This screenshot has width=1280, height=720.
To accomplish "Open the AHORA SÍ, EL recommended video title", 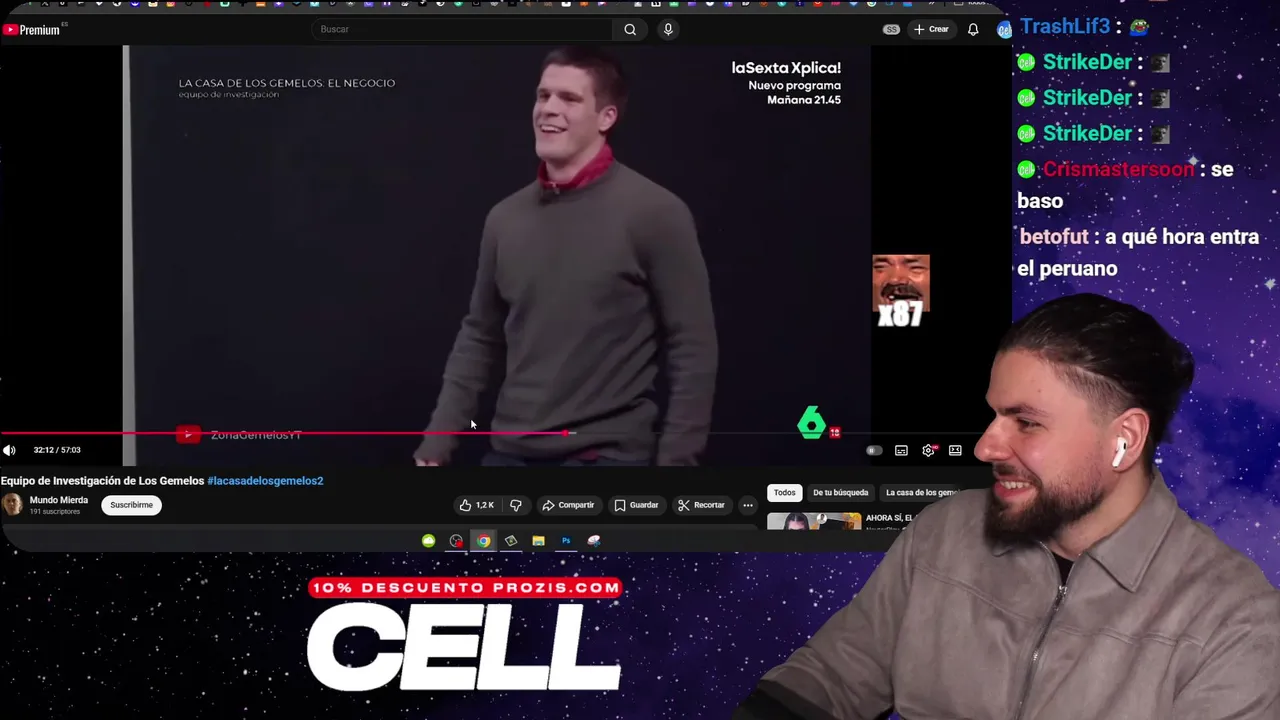I will [890, 518].
